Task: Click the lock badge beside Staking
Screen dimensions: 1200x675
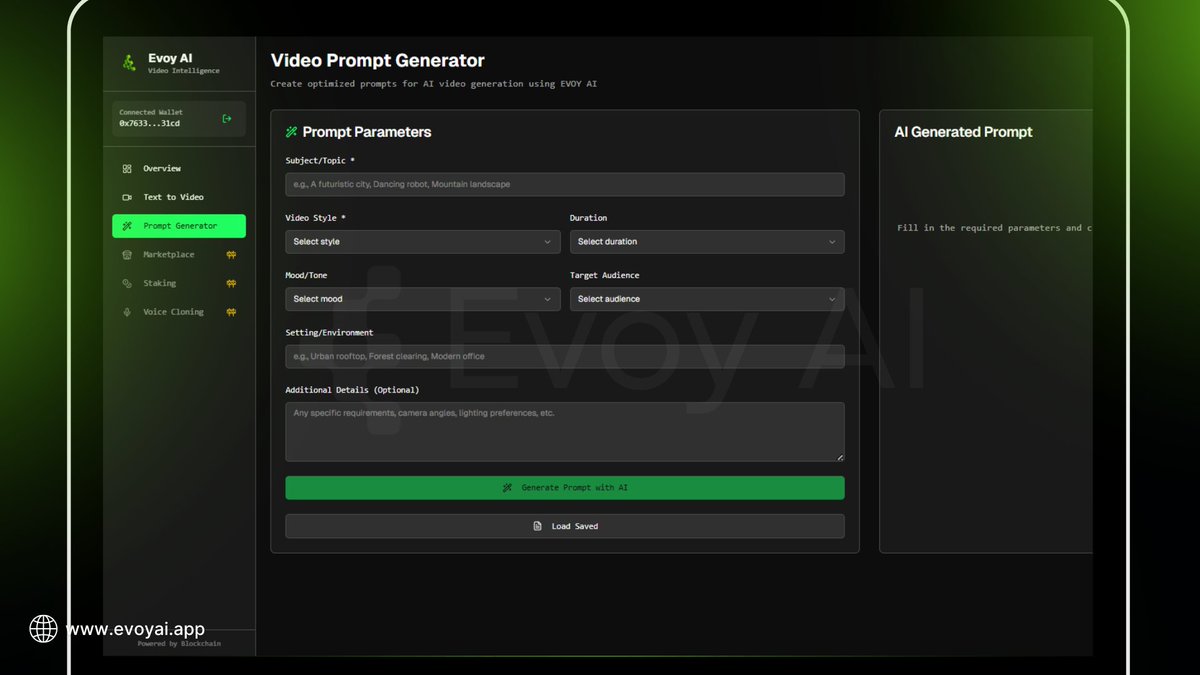Action: click(231, 283)
